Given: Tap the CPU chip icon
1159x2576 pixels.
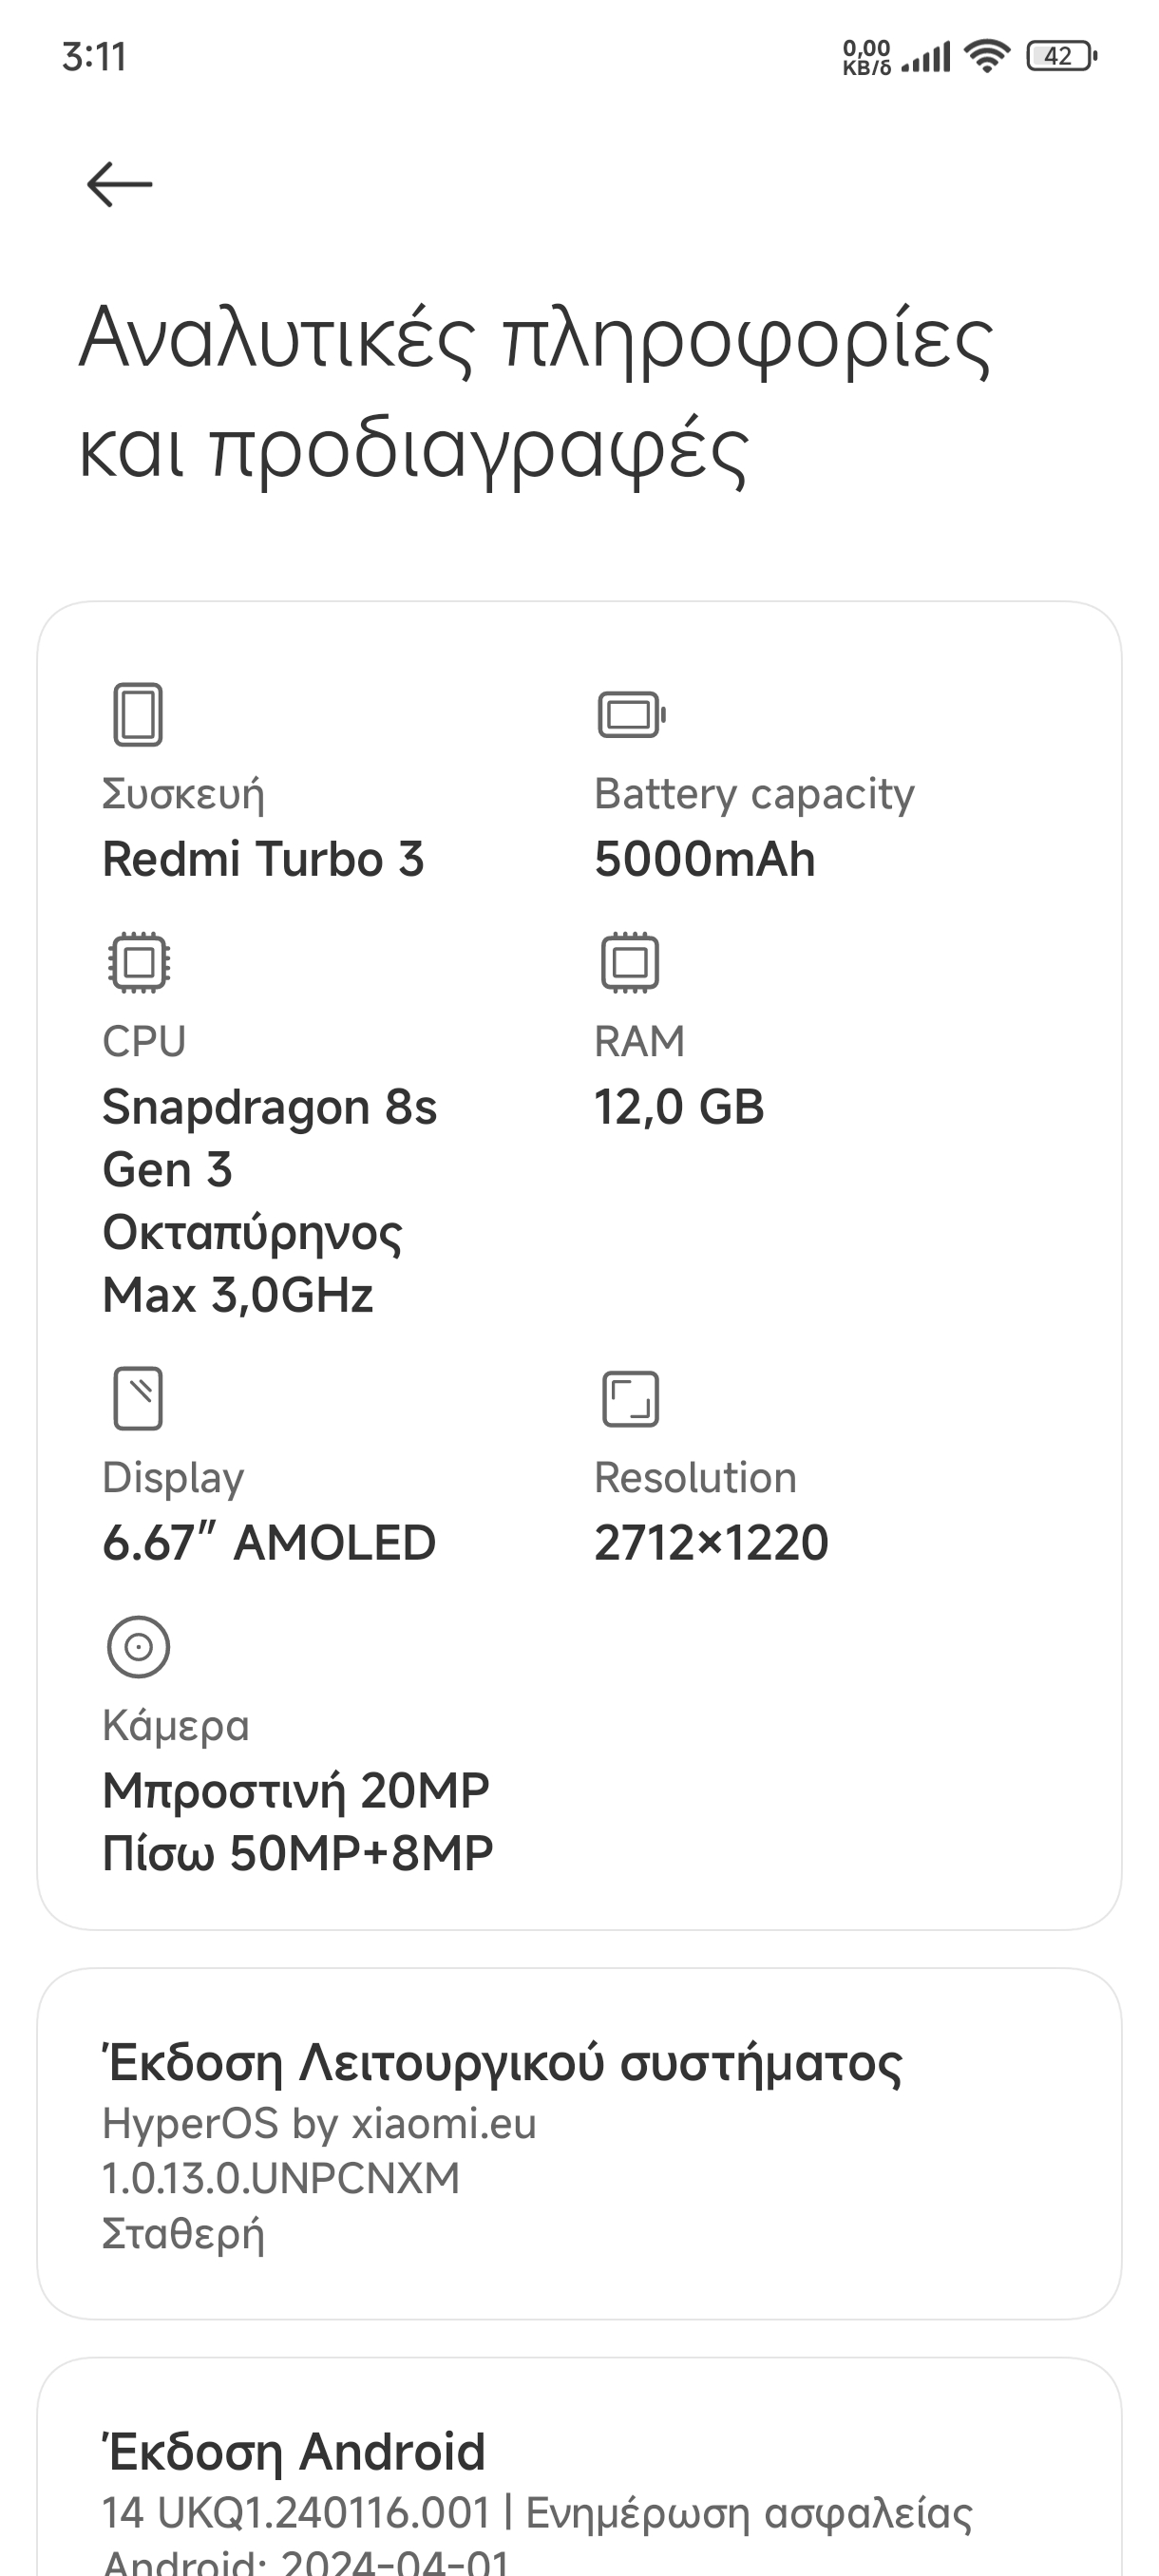Looking at the screenshot, I should click(139, 962).
